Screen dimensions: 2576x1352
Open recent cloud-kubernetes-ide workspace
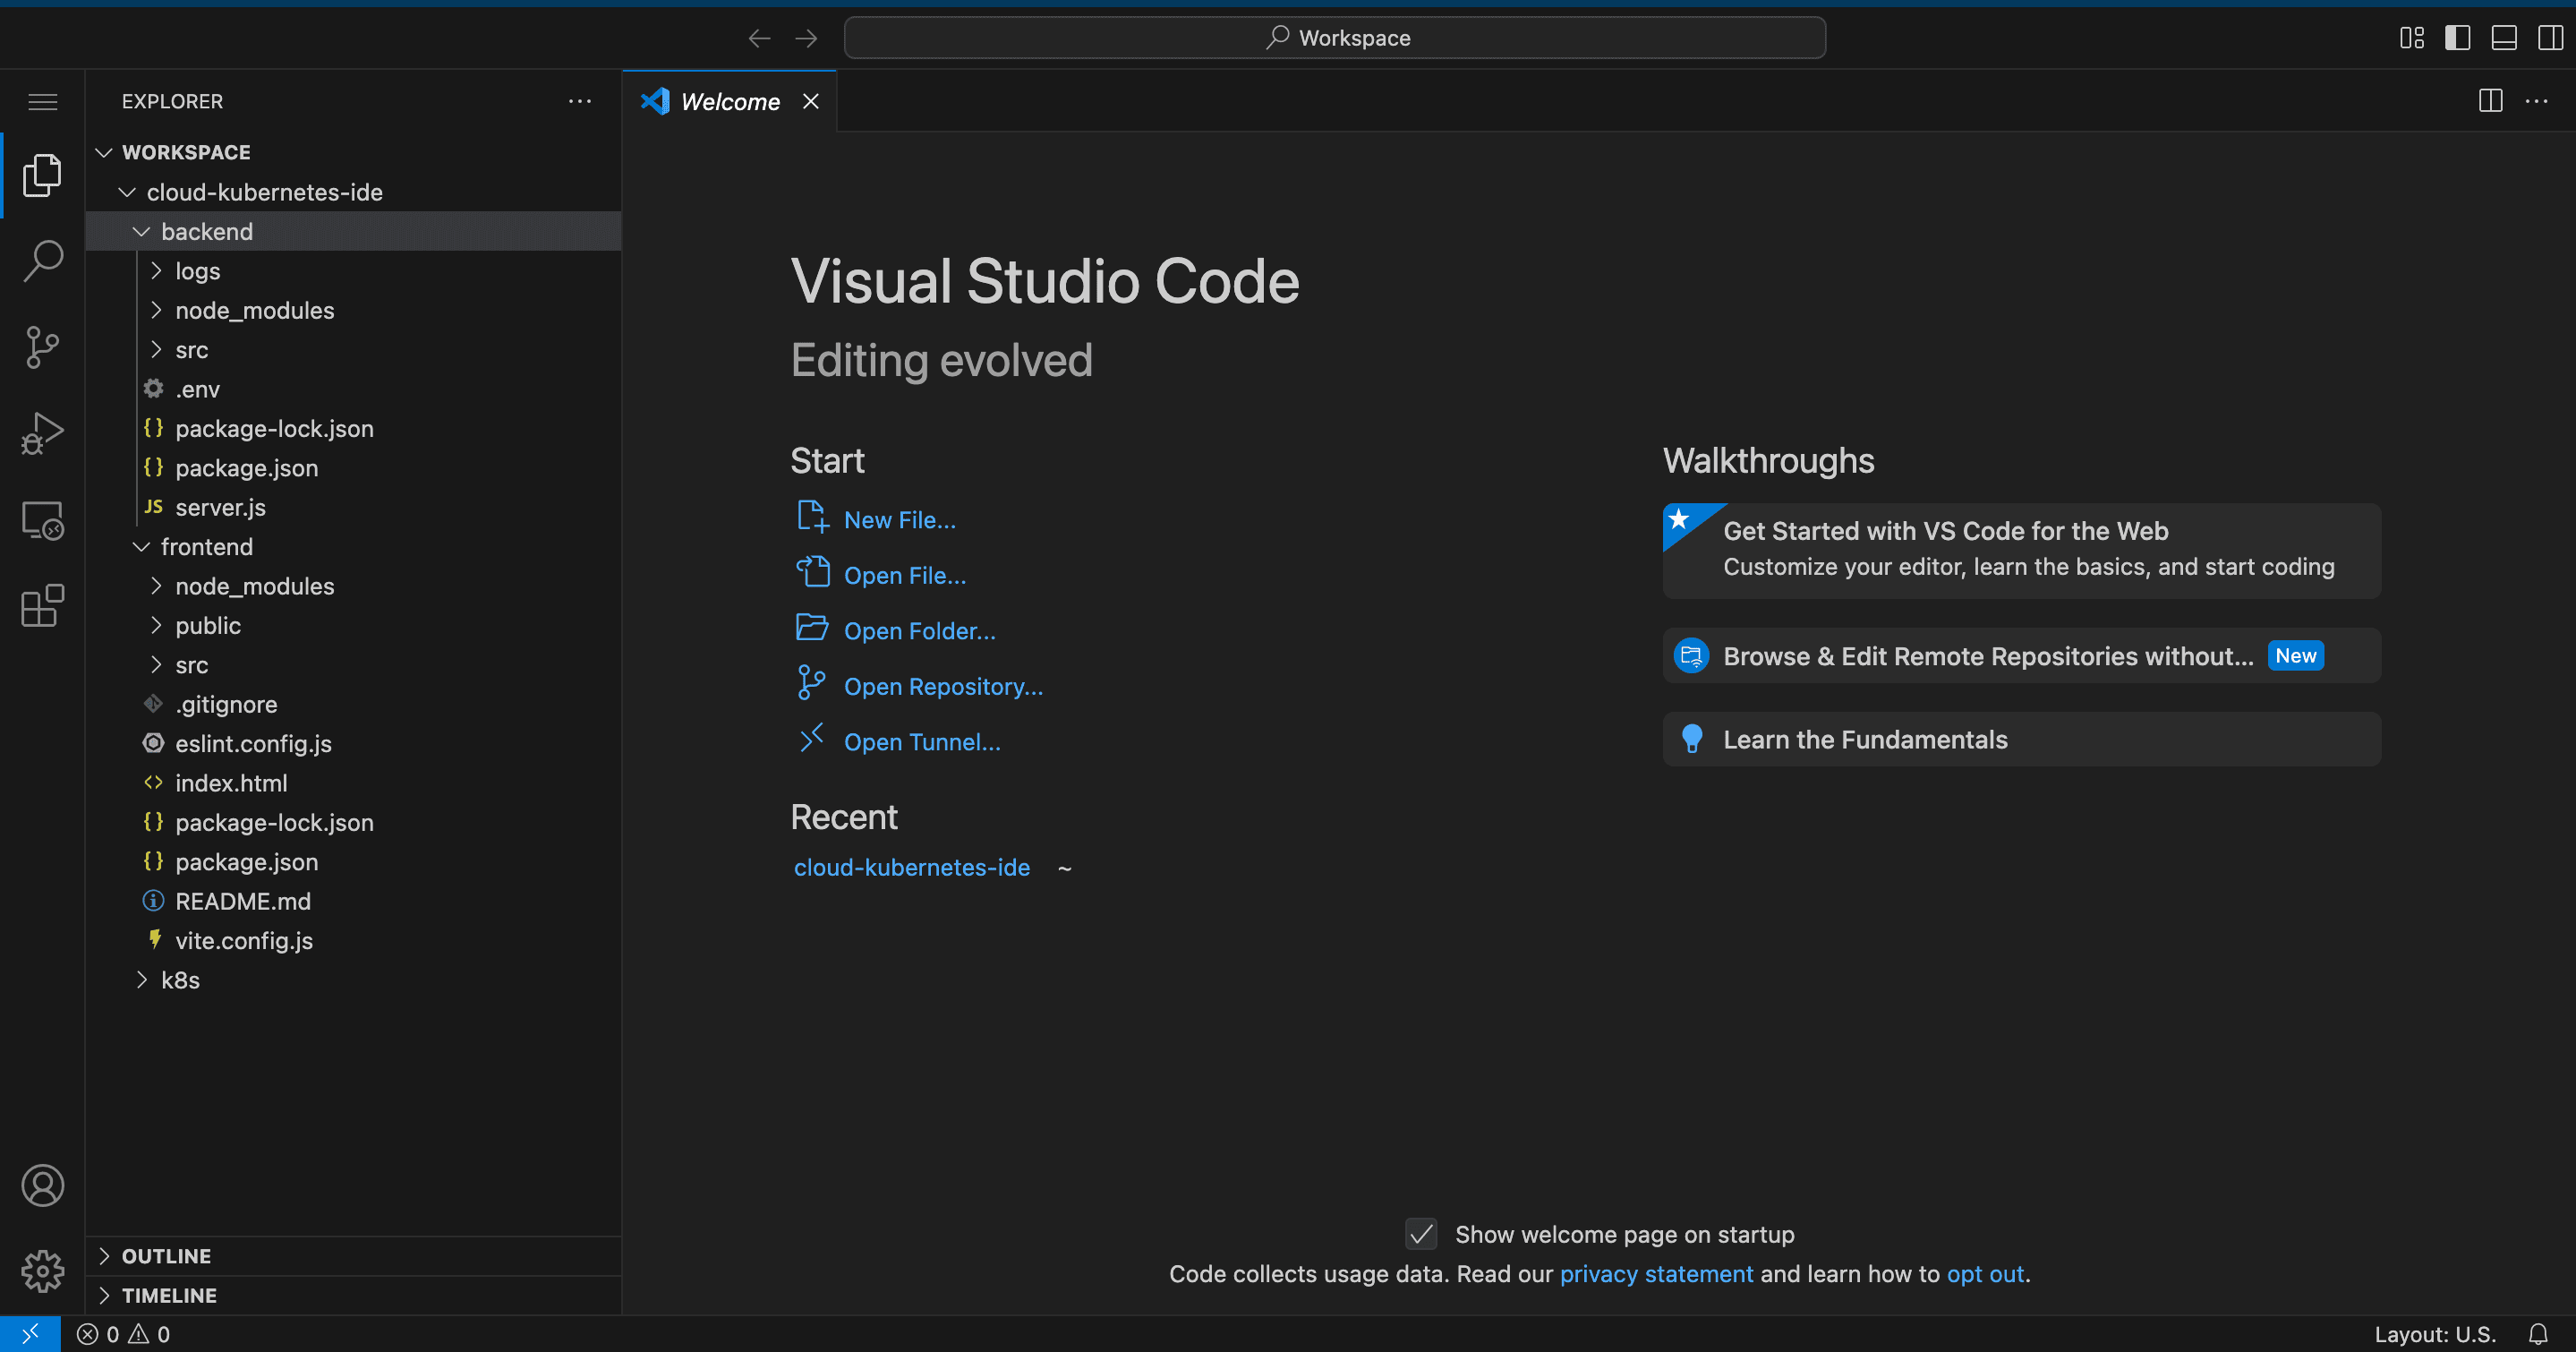coord(911,867)
